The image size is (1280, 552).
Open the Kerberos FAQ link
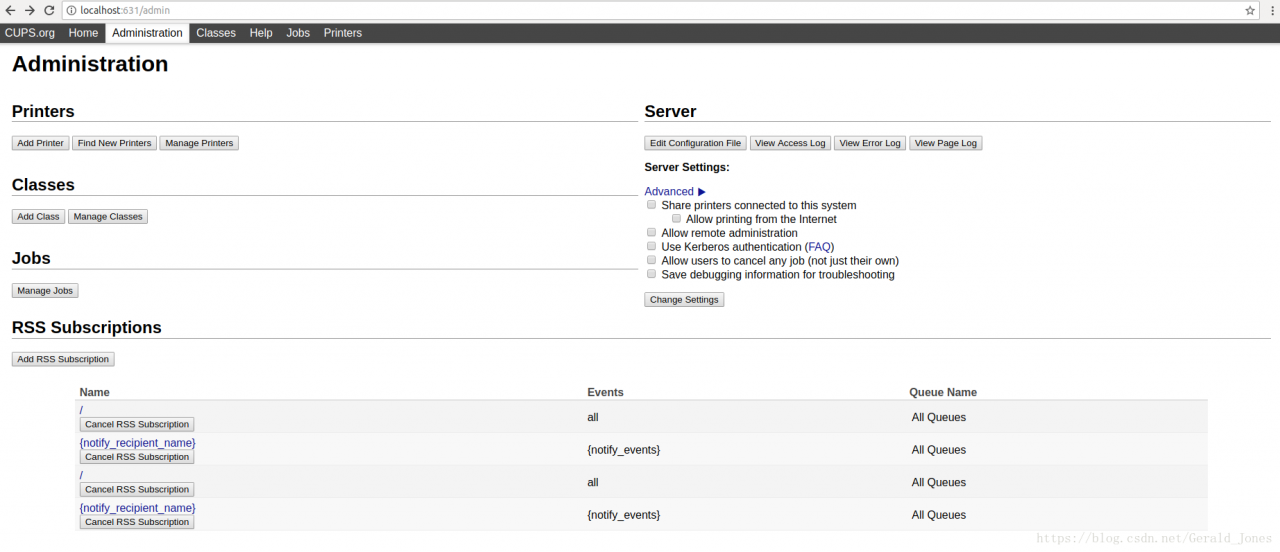coord(819,247)
